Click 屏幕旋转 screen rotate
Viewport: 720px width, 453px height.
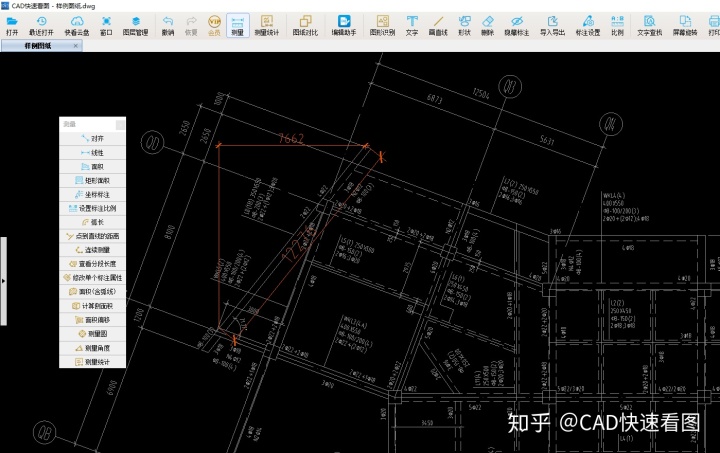coord(685,26)
